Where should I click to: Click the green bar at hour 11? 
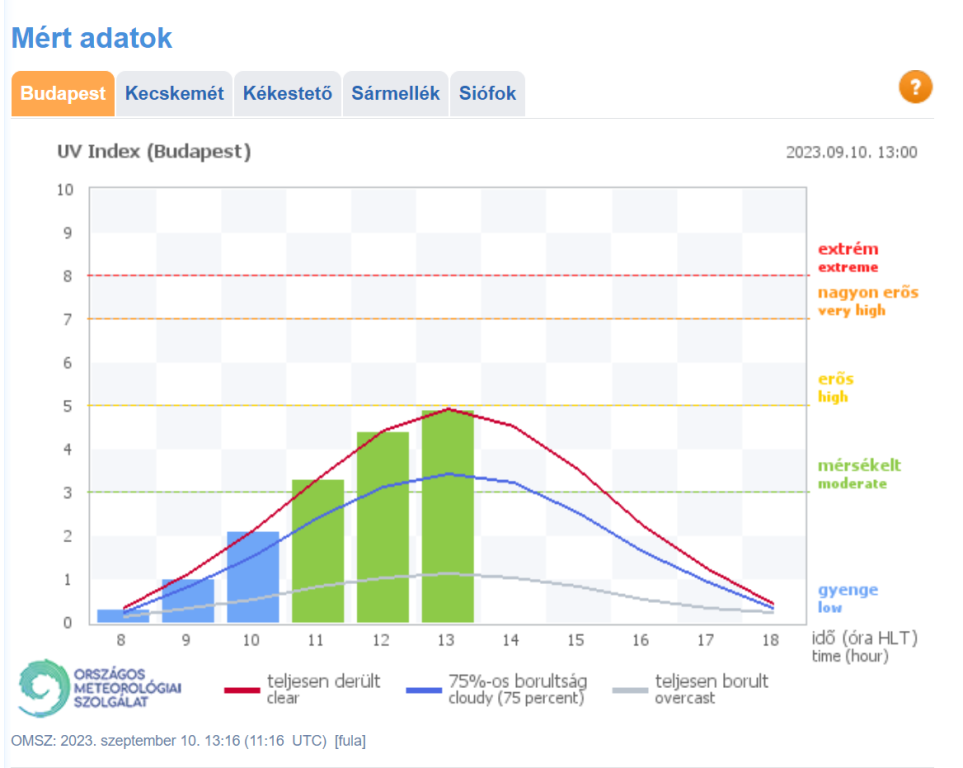click(318, 552)
